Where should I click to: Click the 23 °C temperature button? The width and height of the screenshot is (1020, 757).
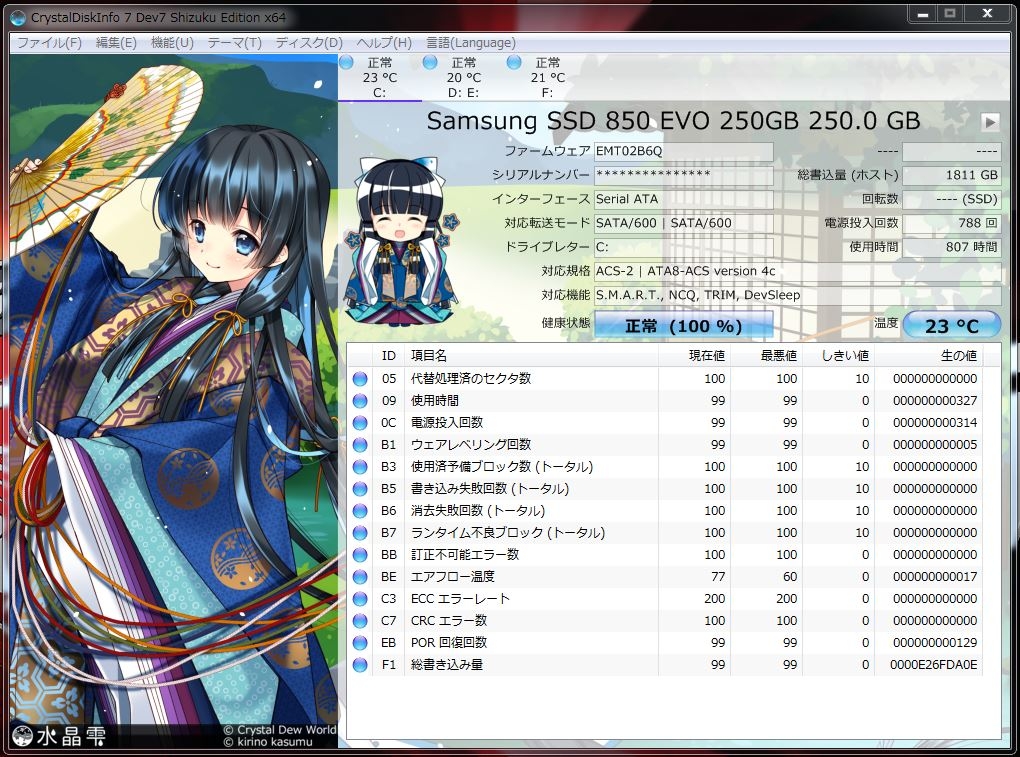952,325
